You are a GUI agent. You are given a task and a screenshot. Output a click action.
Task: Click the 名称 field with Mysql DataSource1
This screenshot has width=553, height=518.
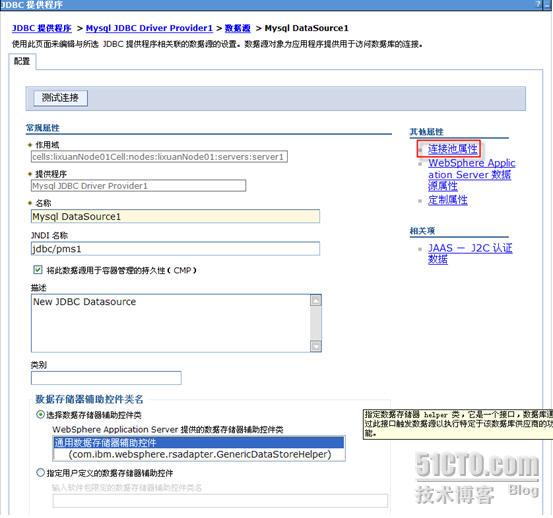[x=175, y=216]
